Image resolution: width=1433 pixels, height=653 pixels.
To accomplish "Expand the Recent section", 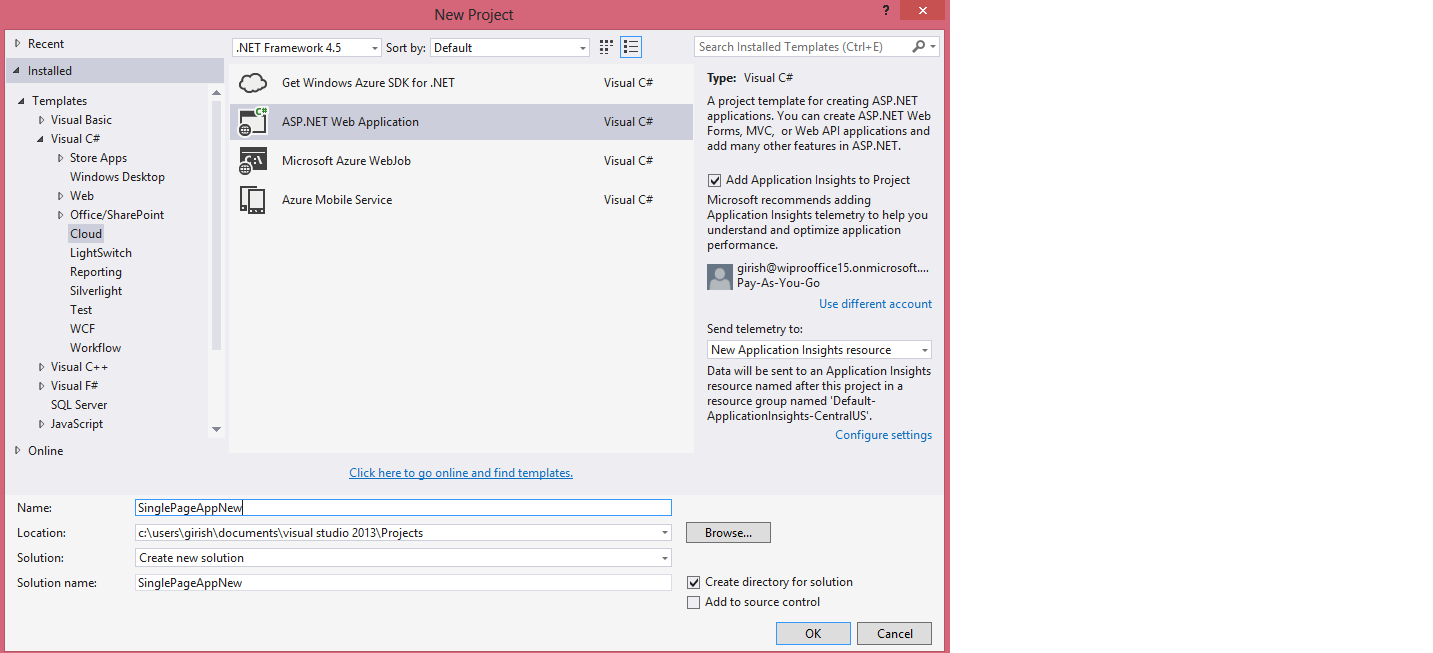I will pyautogui.click(x=18, y=44).
